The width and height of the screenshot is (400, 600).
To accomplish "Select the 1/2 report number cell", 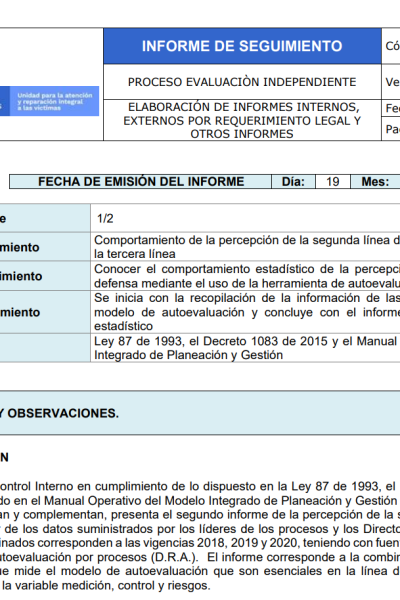I will [245, 218].
